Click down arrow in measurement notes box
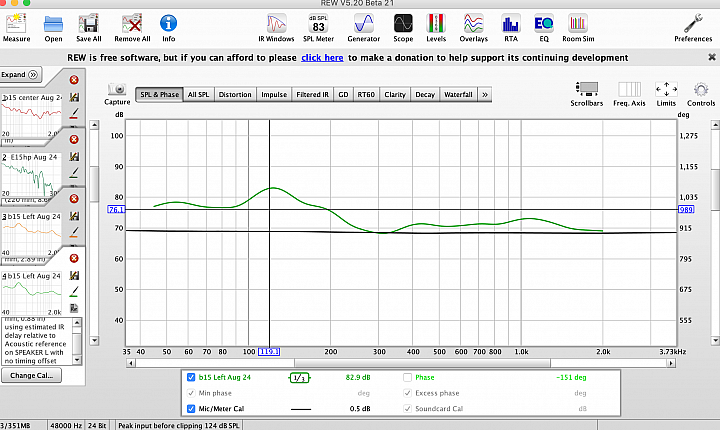The height and width of the screenshot is (430, 720). point(77,360)
